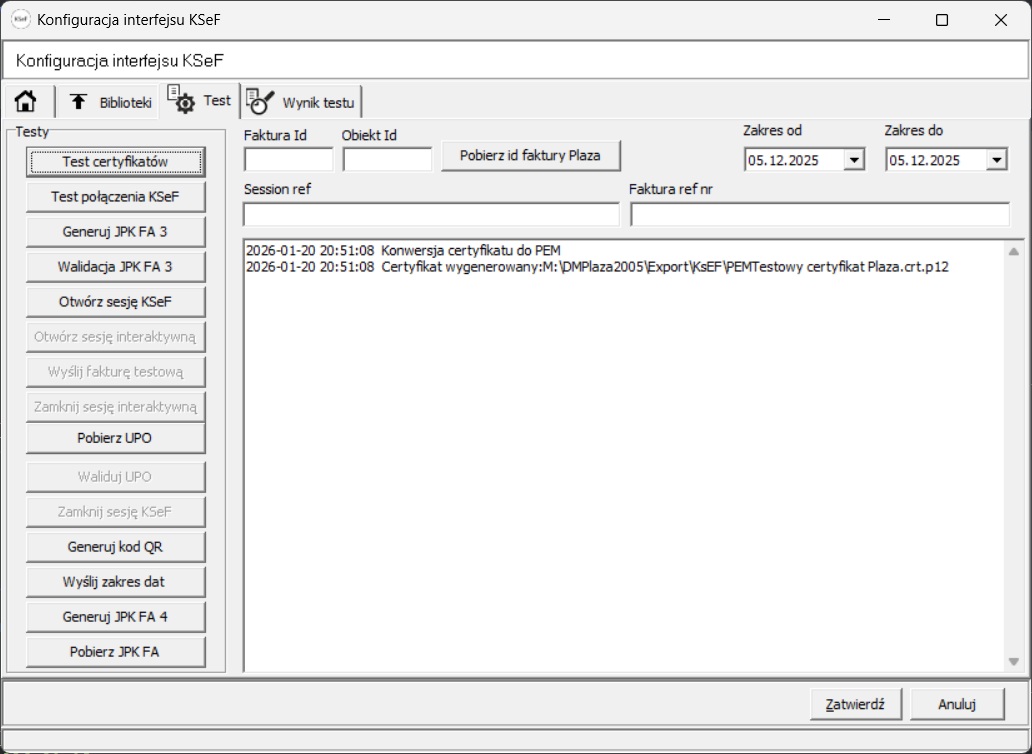Screen dimensions: 1032x754
Task: Click the Zakres do date value
Action: pyautogui.click(x=925, y=161)
